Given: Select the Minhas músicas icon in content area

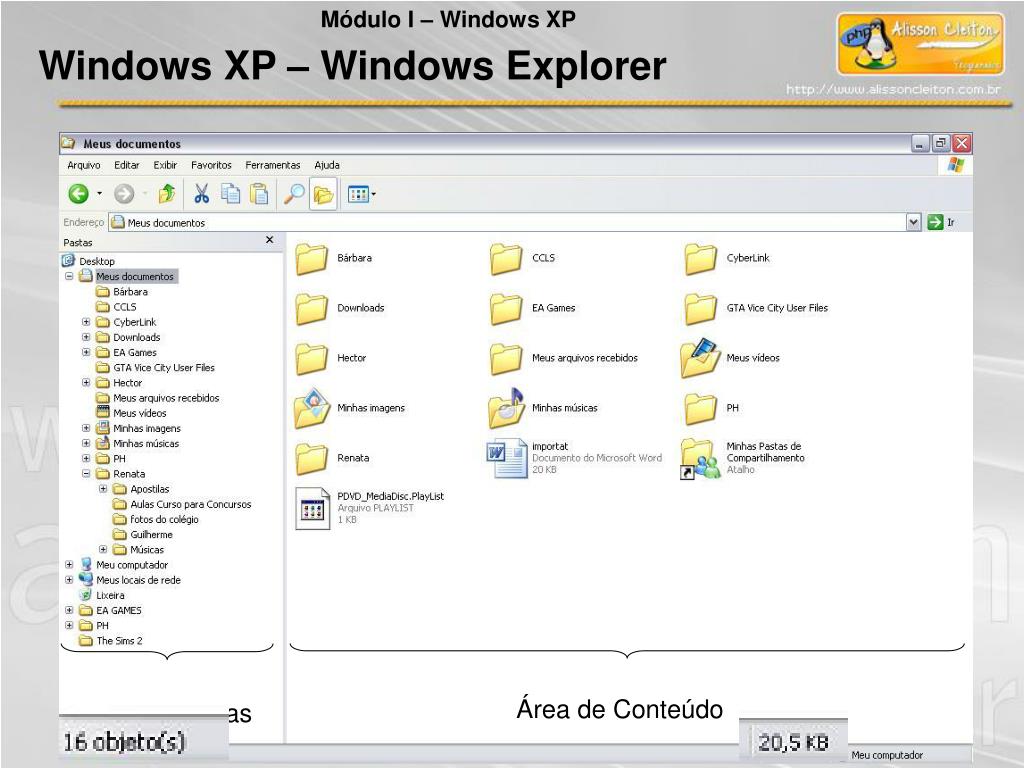Looking at the screenshot, I should click(x=506, y=408).
